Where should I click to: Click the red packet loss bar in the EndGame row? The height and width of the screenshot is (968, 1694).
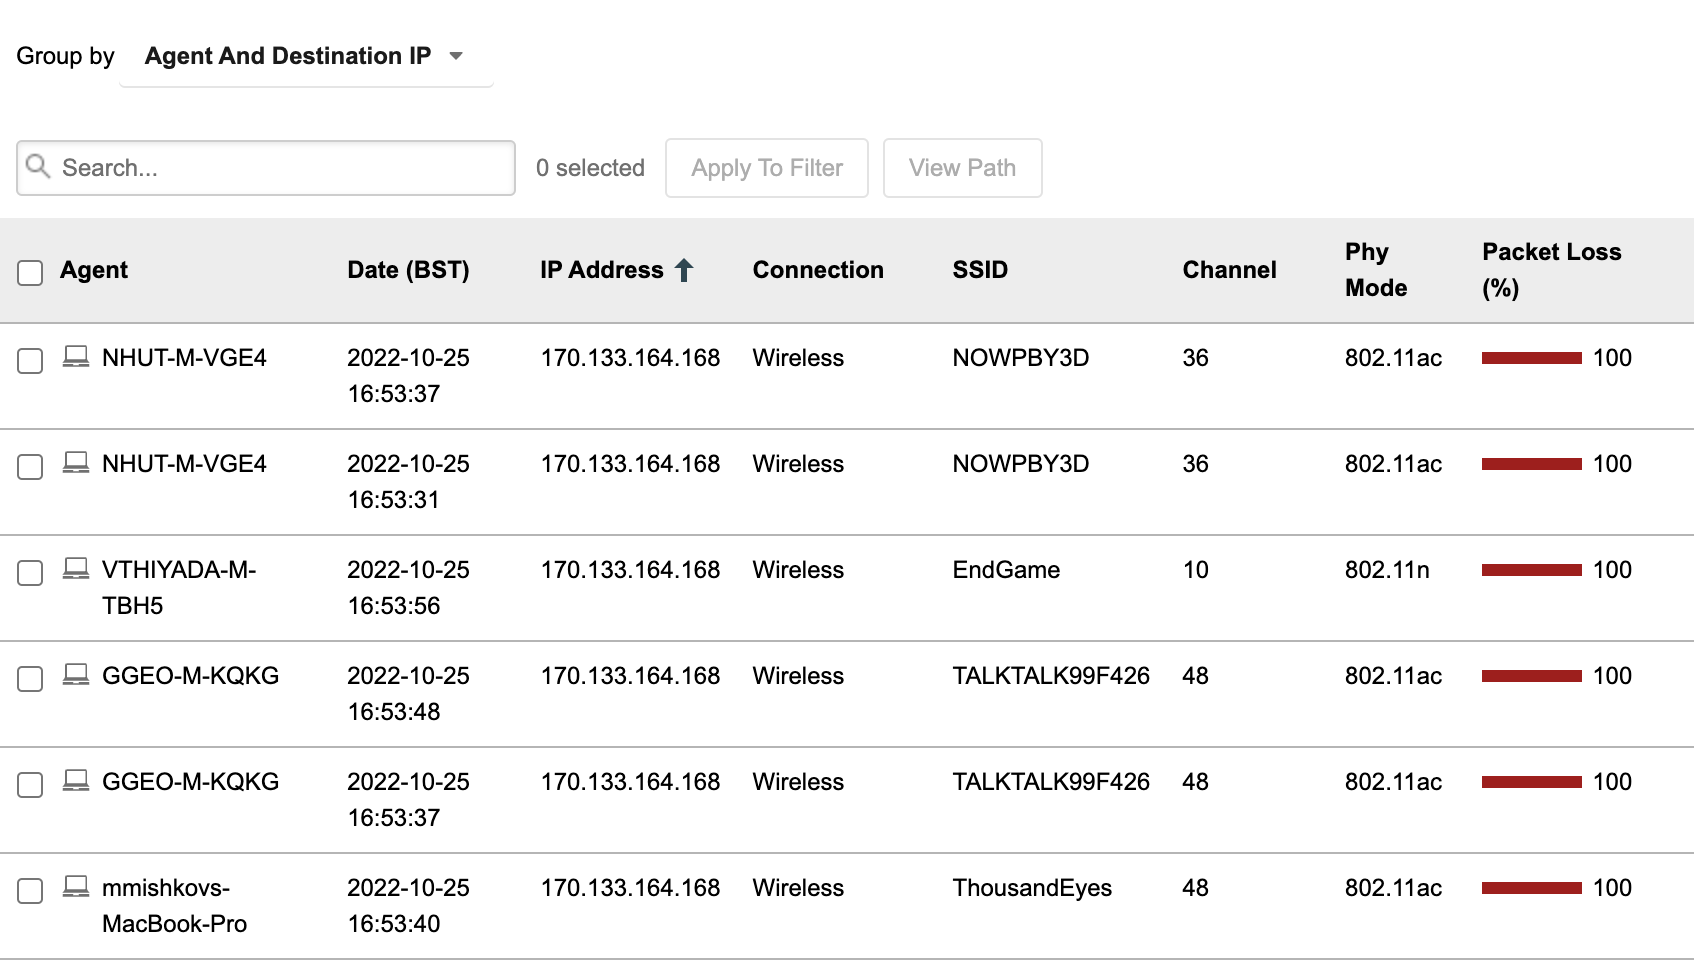point(1531,570)
